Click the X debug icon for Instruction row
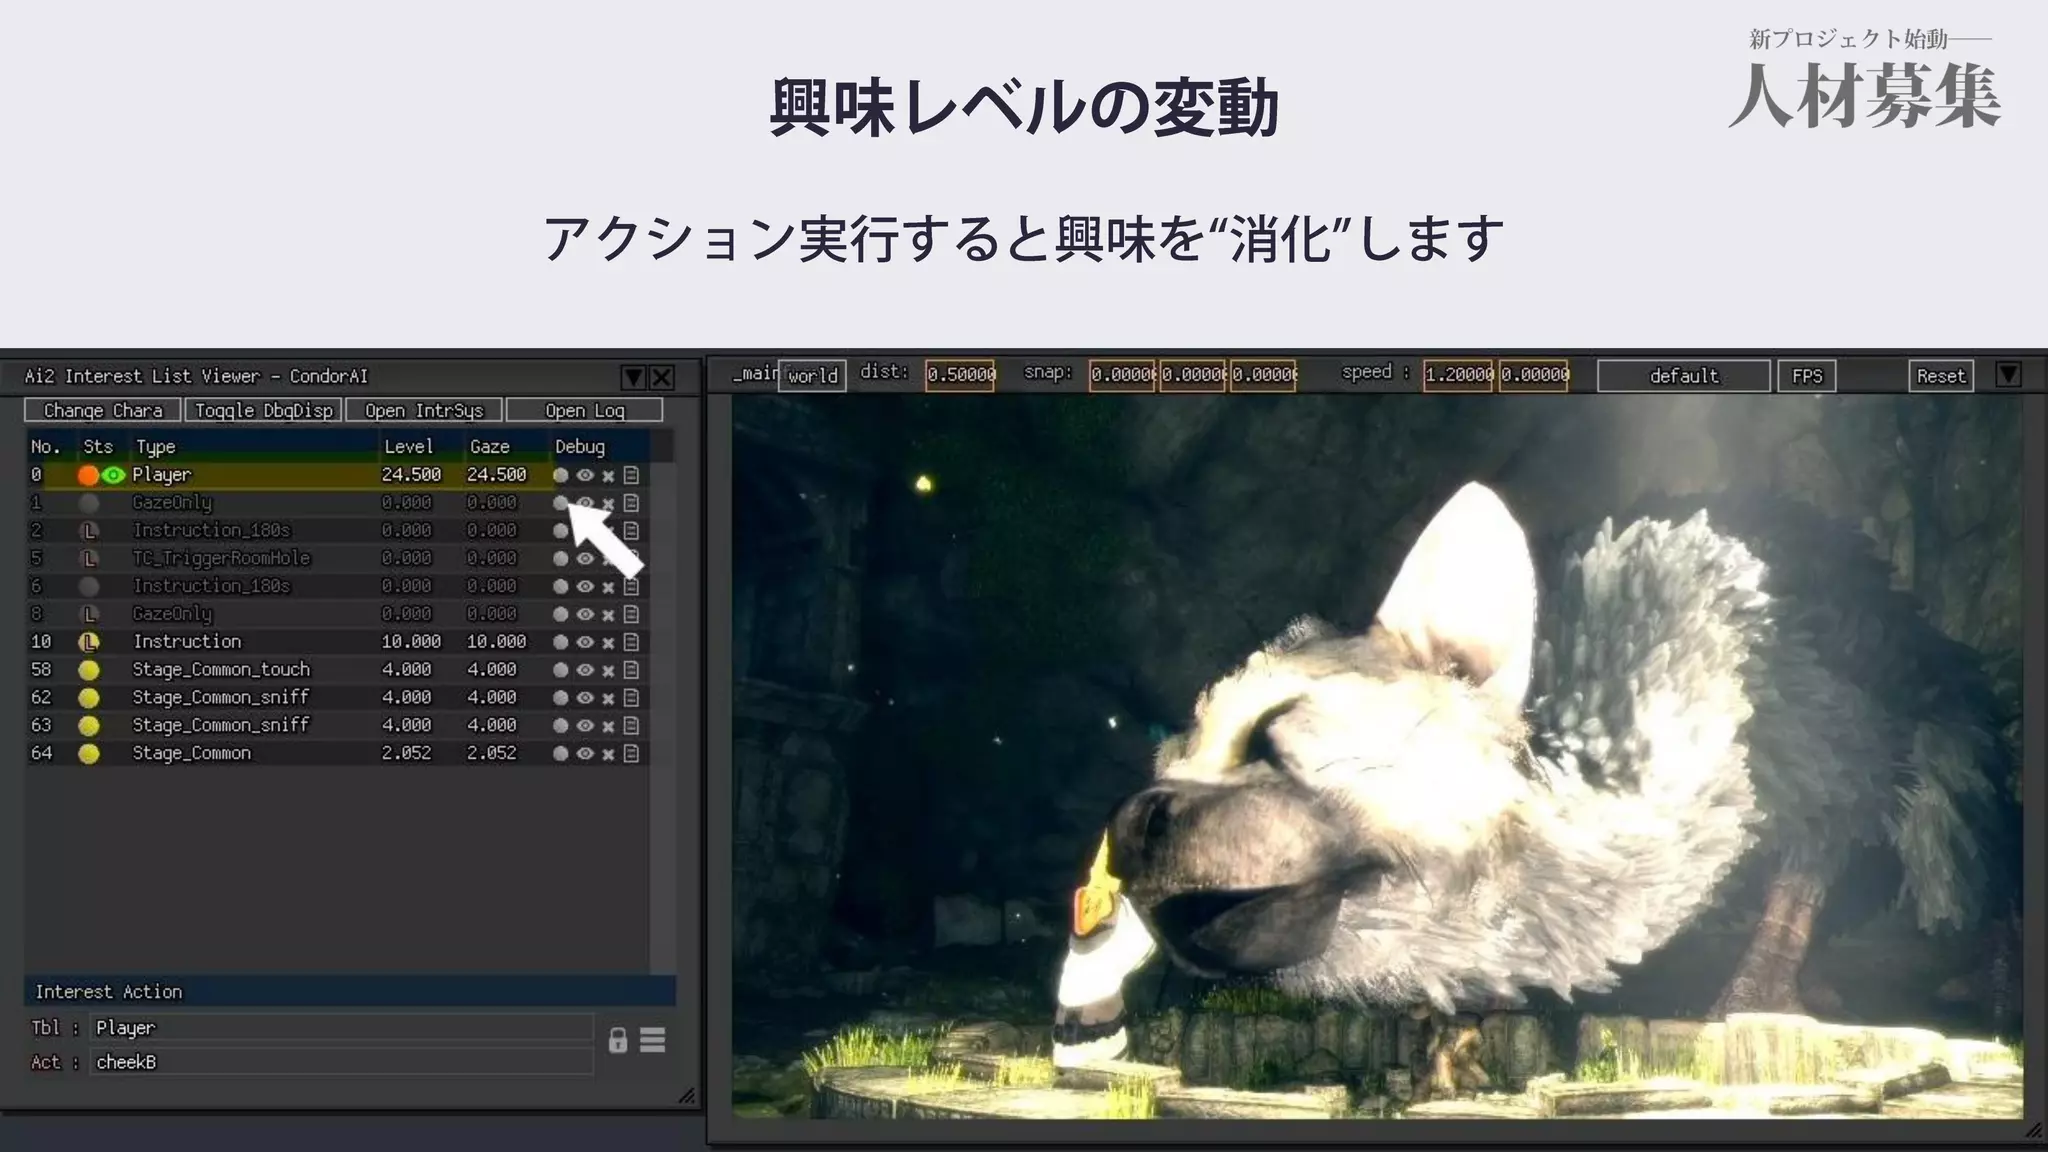Image resolution: width=2048 pixels, height=1152 pixels. point(608,643)
